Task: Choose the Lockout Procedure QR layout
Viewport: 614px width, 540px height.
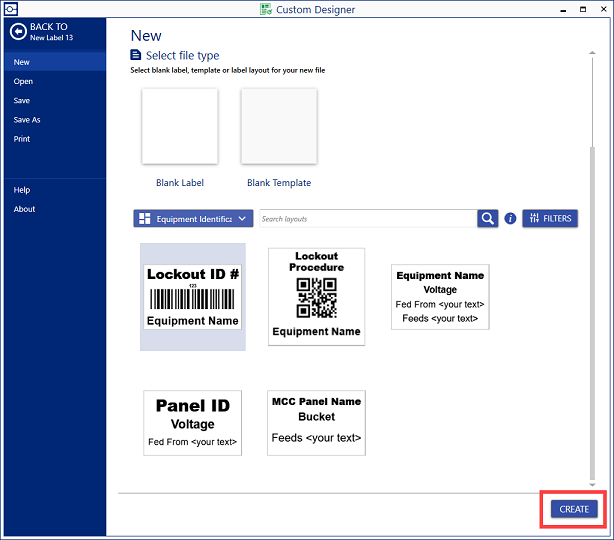Action: 316,296
